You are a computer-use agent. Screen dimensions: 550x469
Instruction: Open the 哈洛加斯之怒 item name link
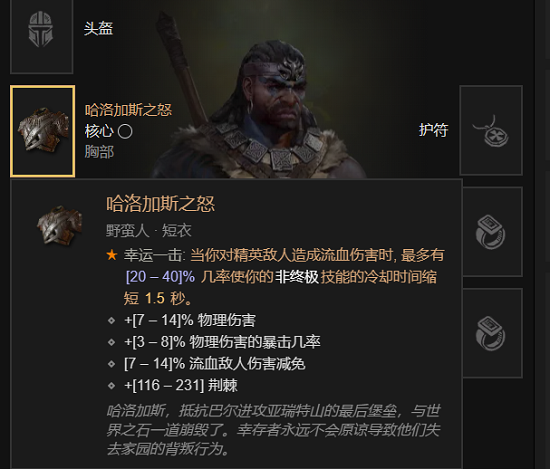(128, 110)
